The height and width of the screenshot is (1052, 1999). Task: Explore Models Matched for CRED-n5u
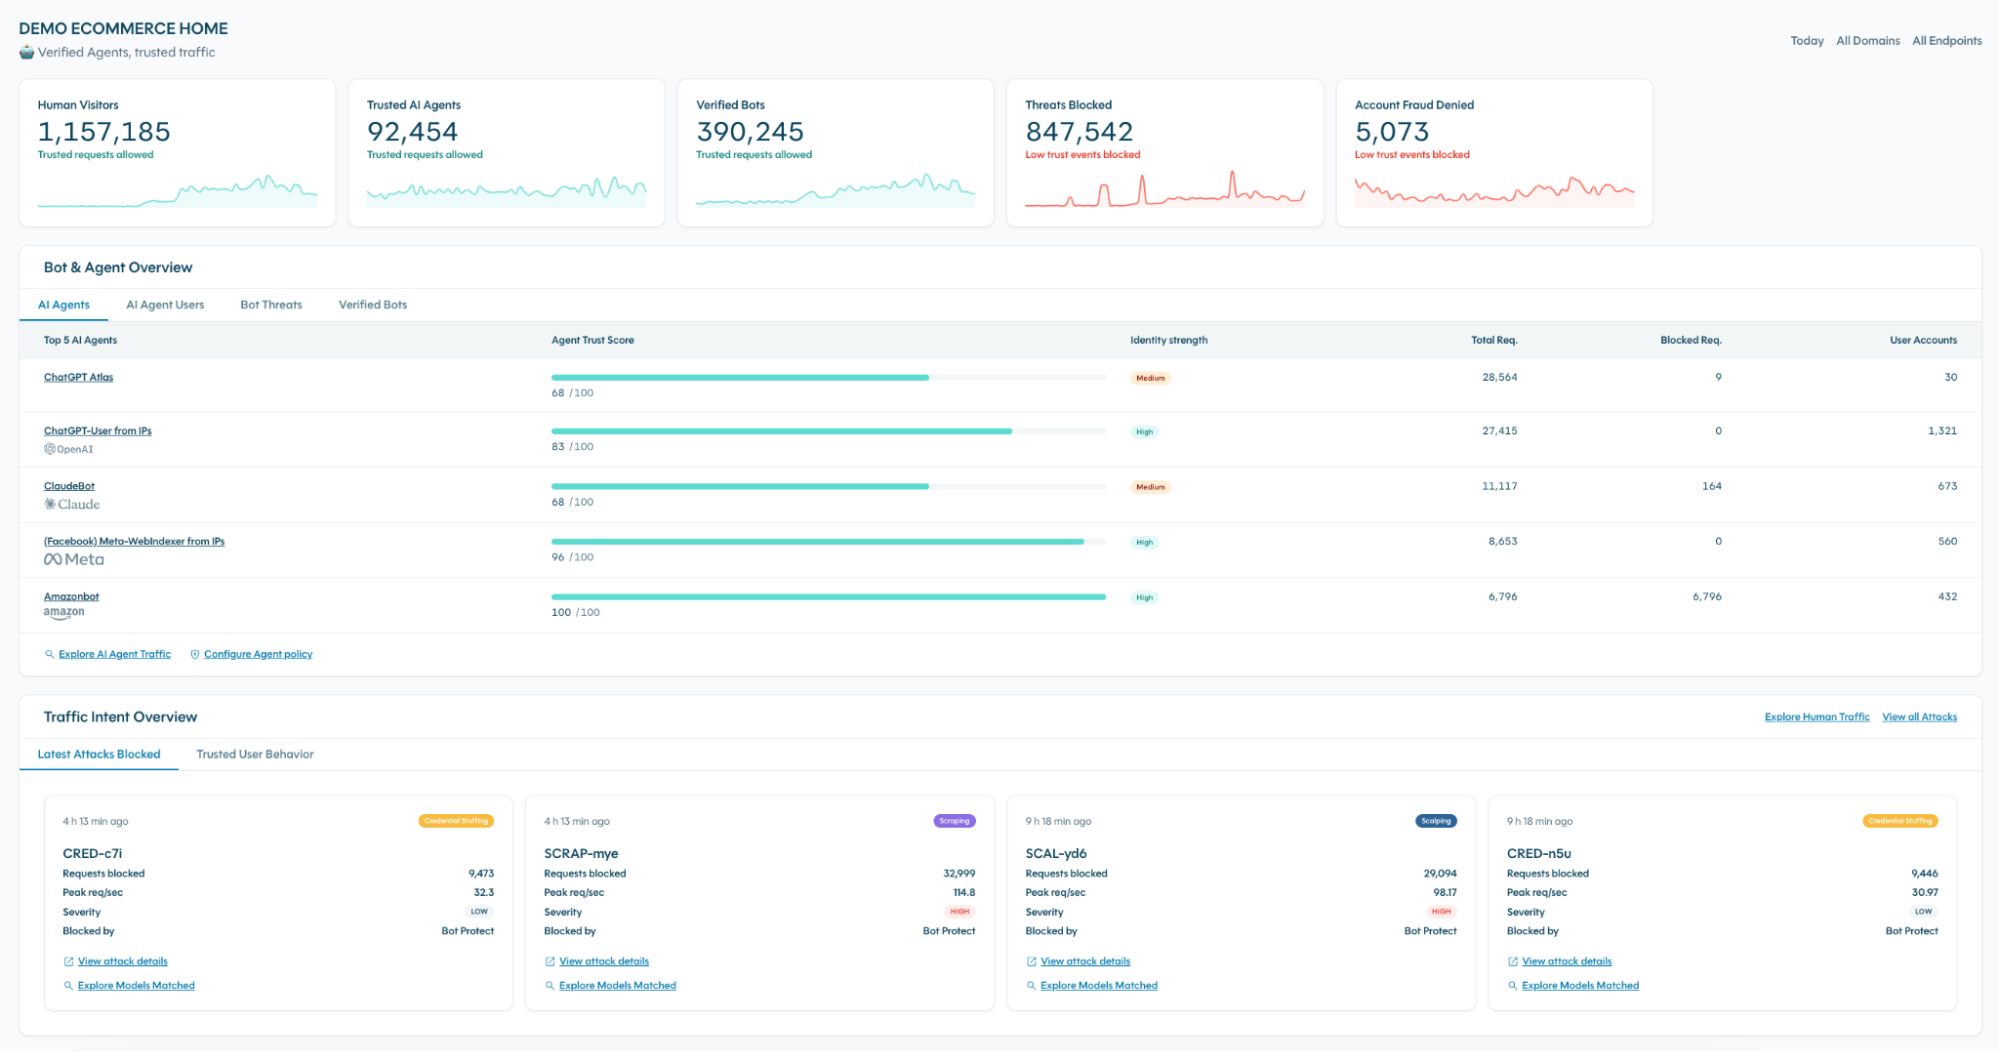point(1581,985)
